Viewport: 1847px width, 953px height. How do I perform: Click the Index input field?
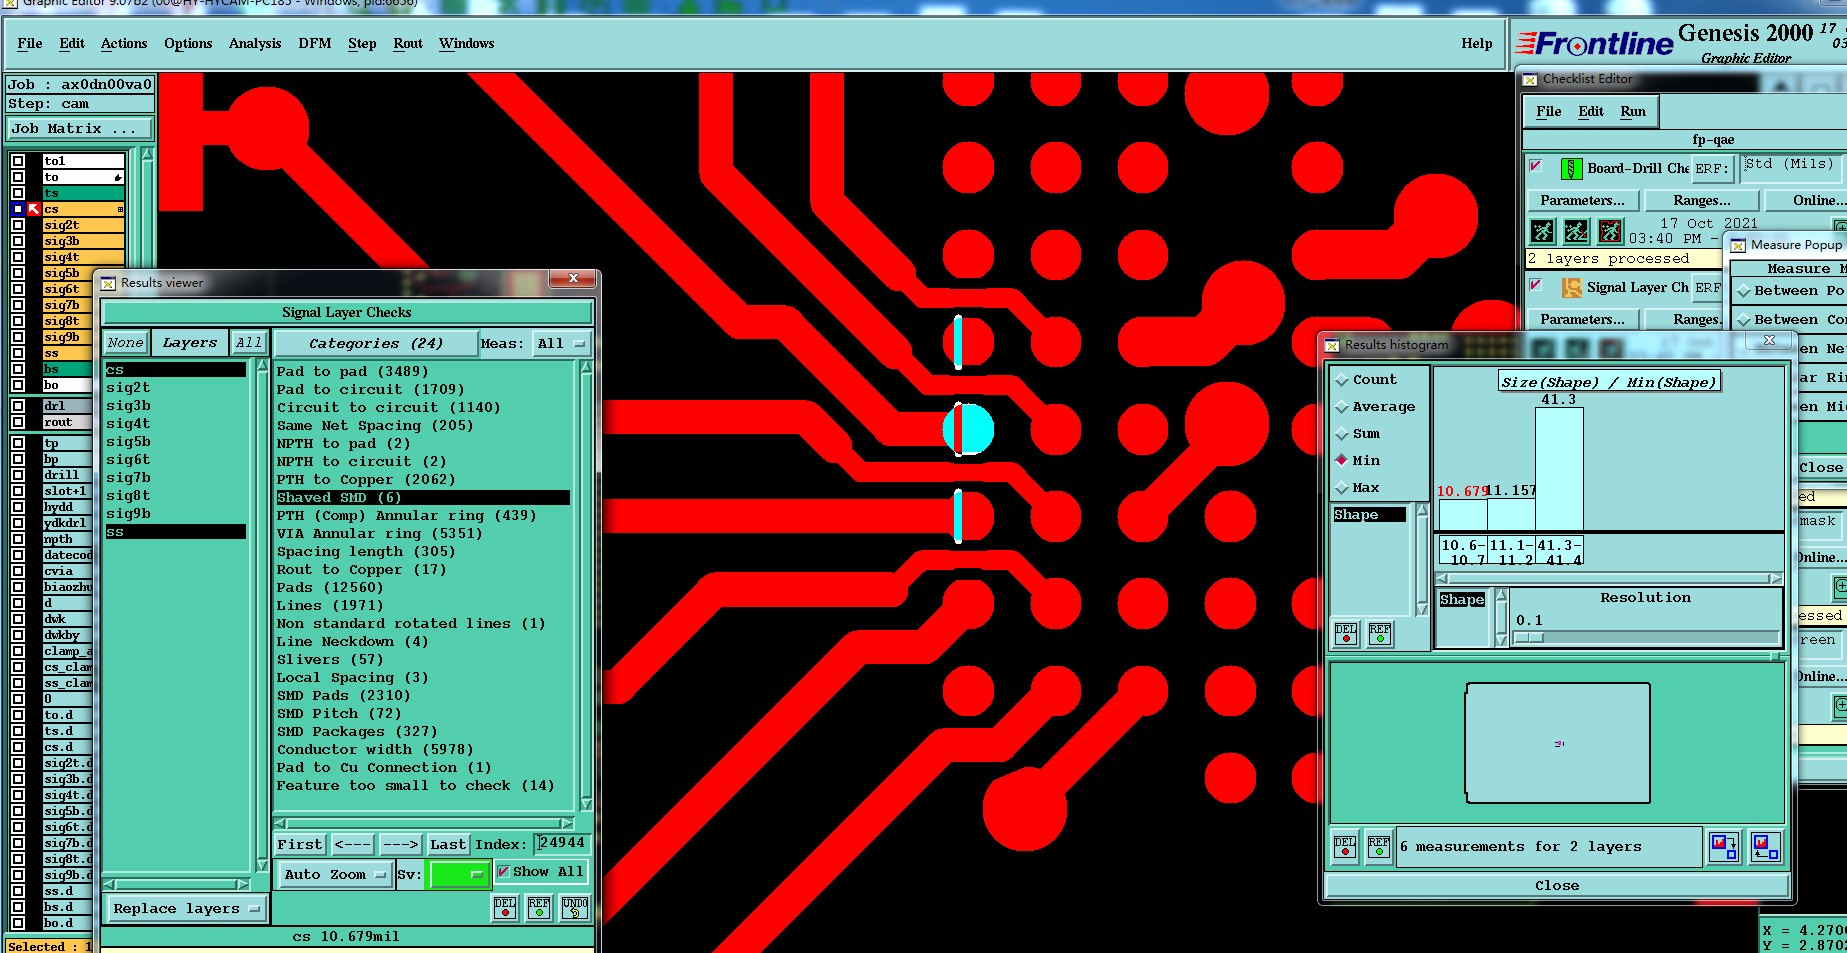click(562, 844)
